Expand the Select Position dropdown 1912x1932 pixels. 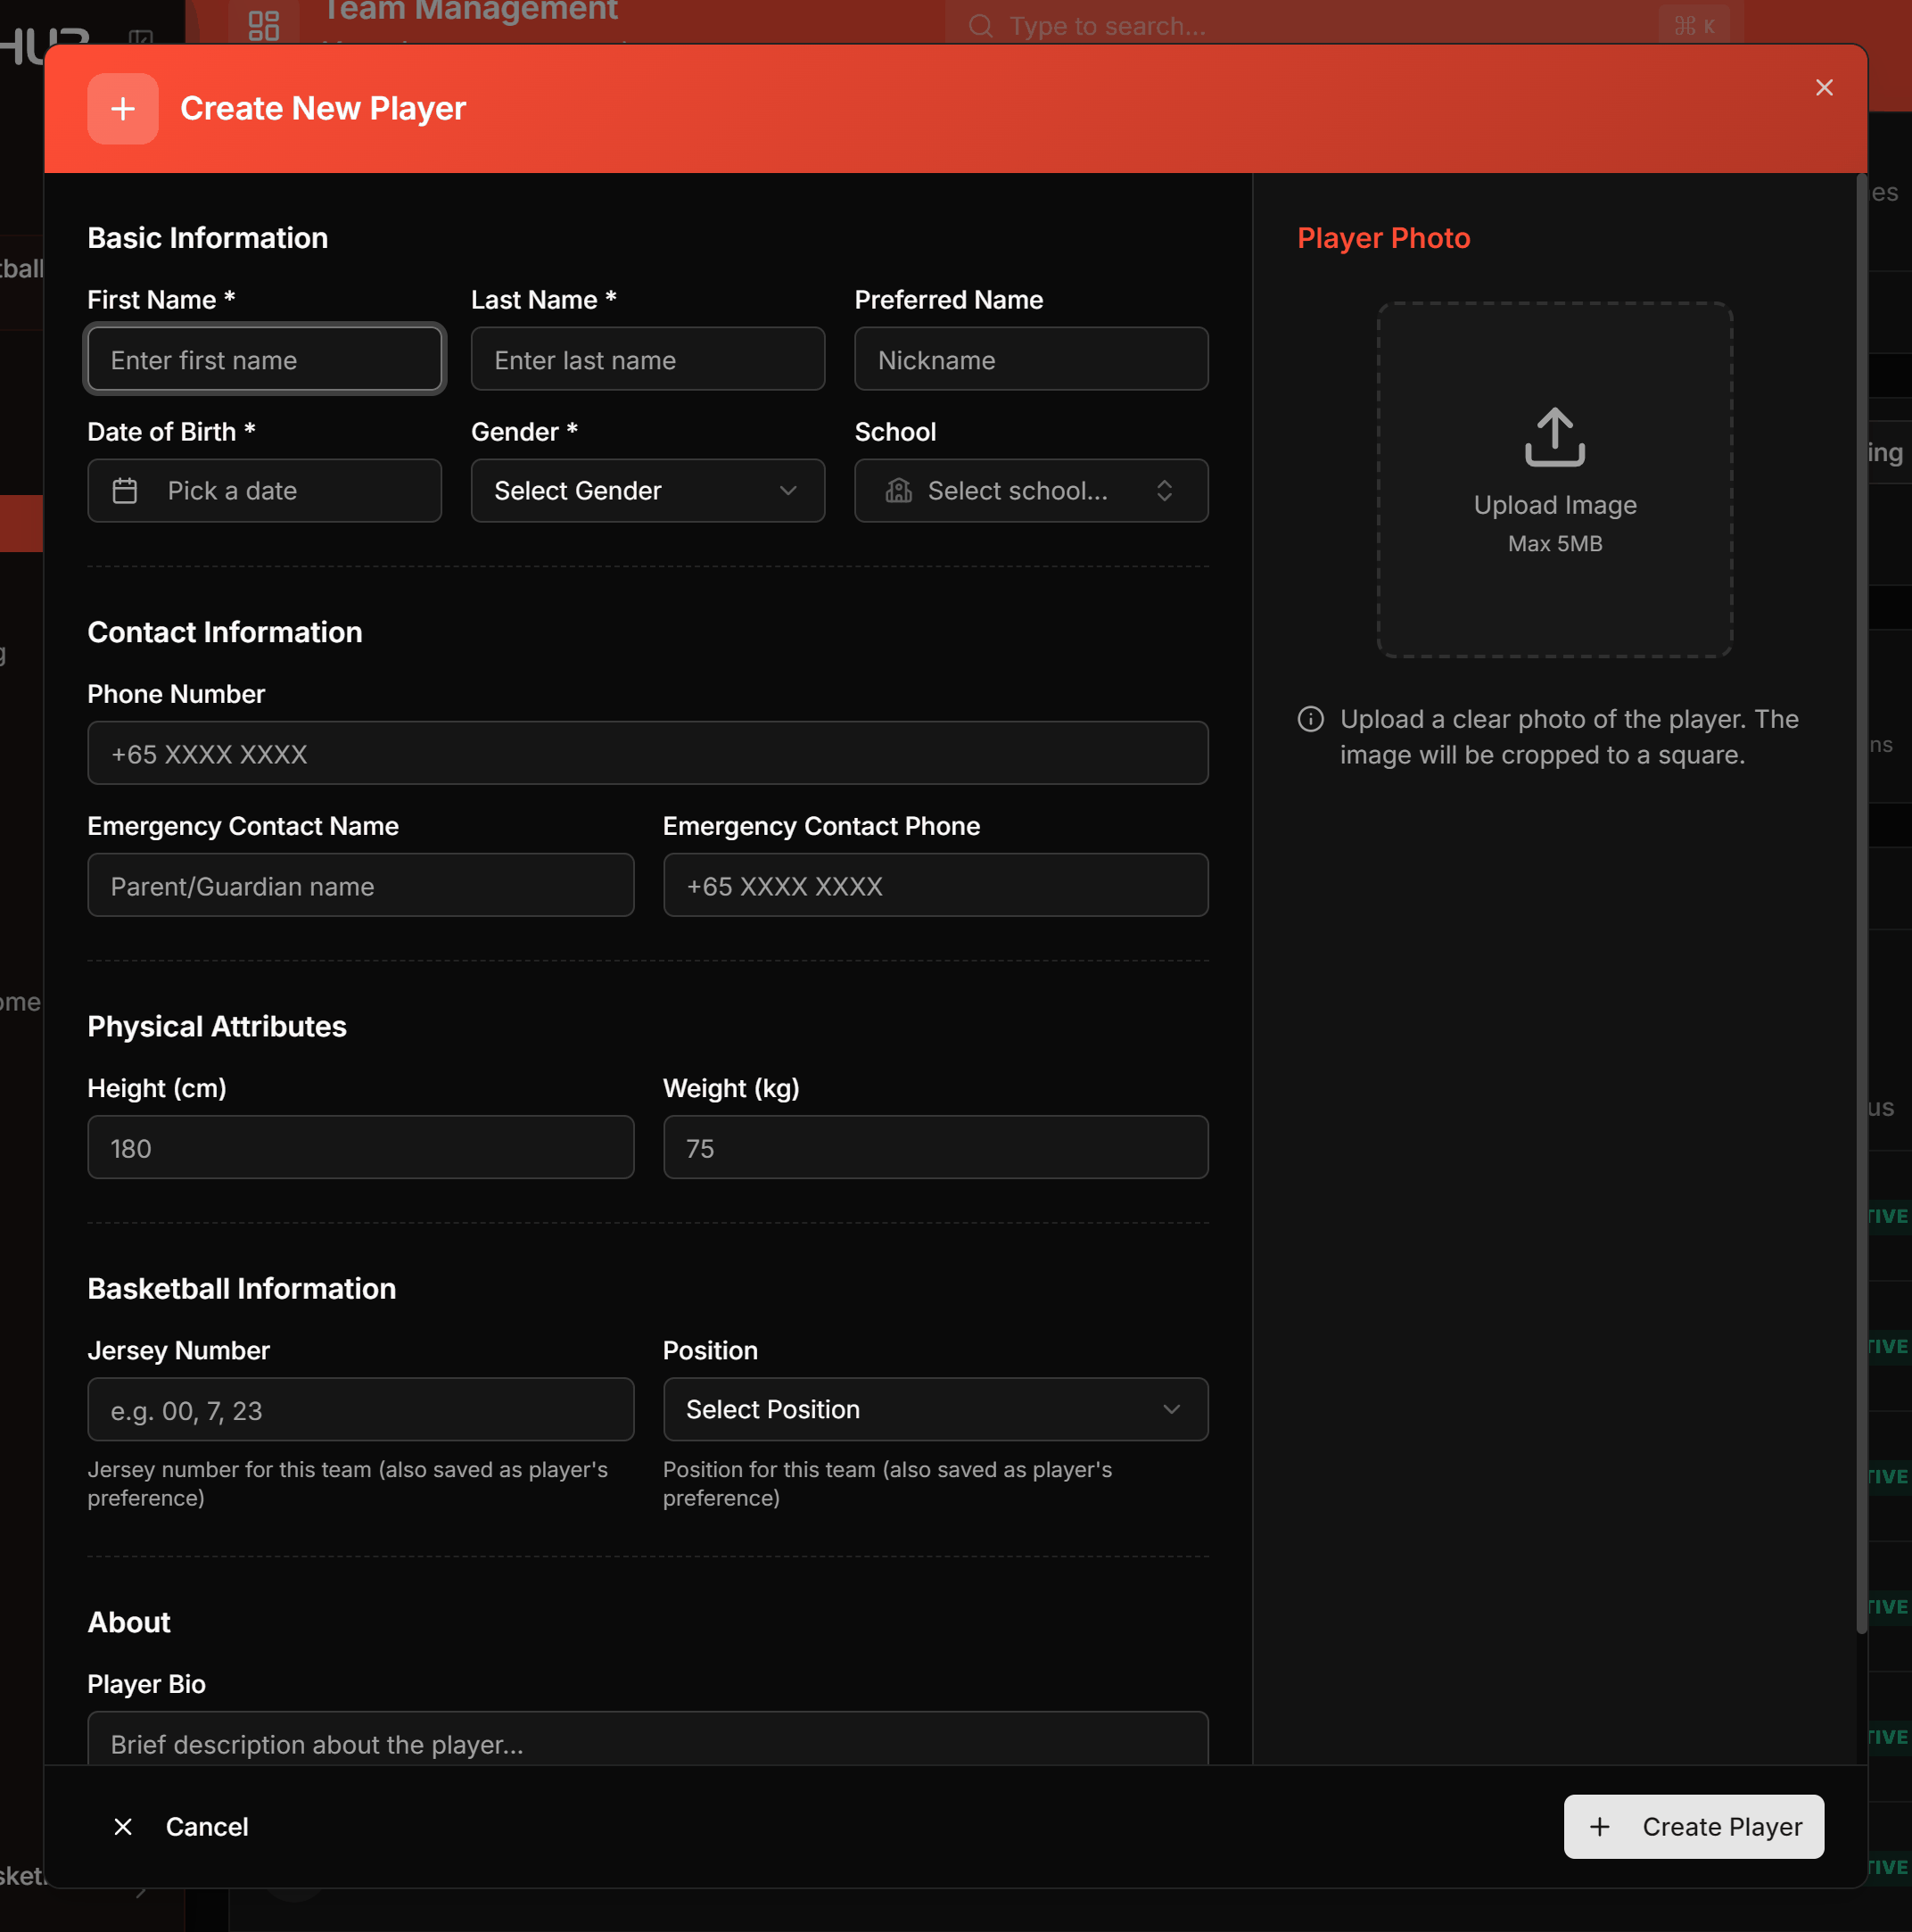click(935, 1408)
